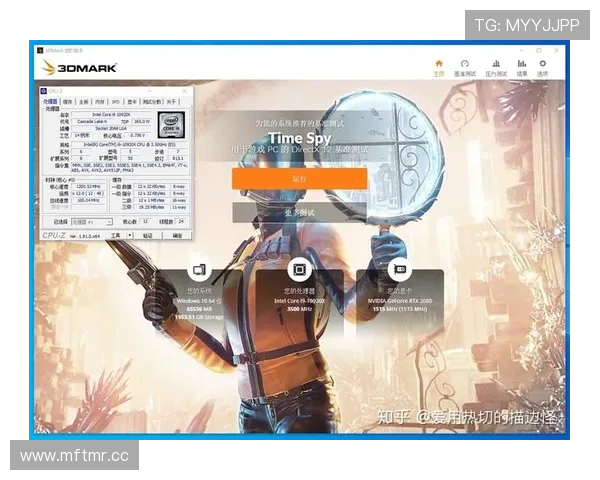600x480 pixels.
Task: Click the CPU-Z OK button
Action: pyautogui.click(x=176, y=235)
